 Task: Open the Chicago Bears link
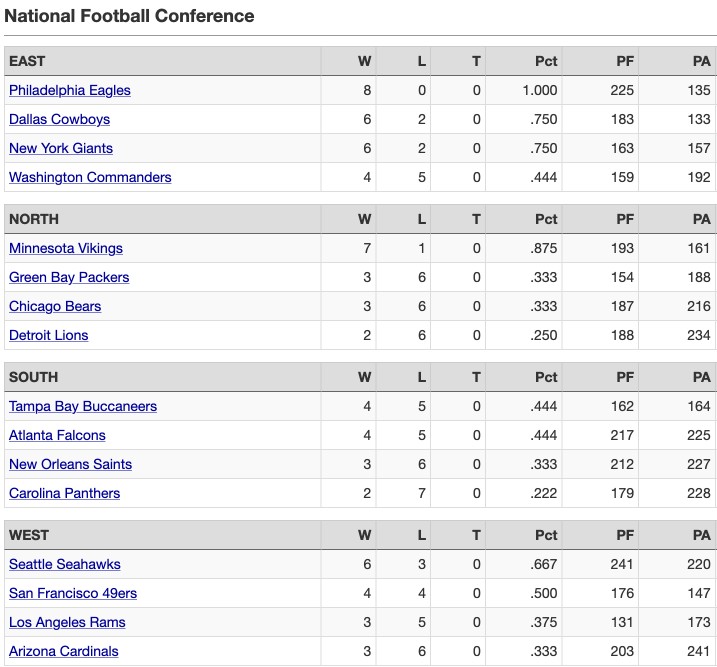[x=55, y=306]
